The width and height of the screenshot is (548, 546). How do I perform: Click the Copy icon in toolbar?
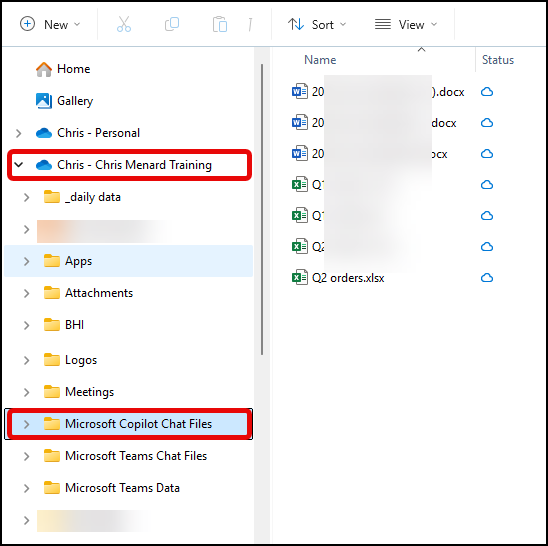click(172, 24)
